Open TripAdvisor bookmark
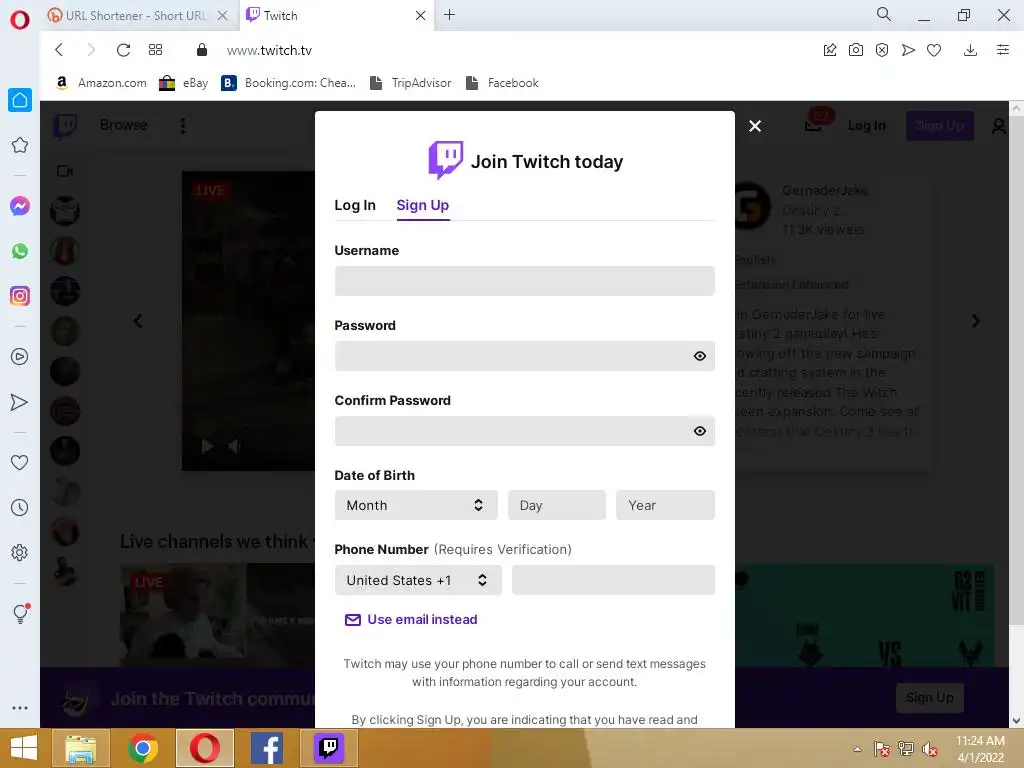 click(x=411, y=83)
